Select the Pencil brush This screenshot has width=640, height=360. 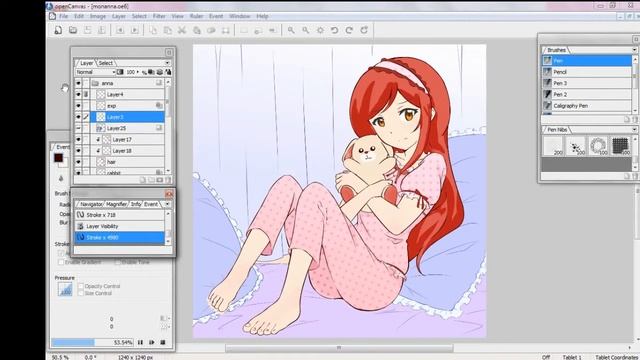tap(587, 72)
